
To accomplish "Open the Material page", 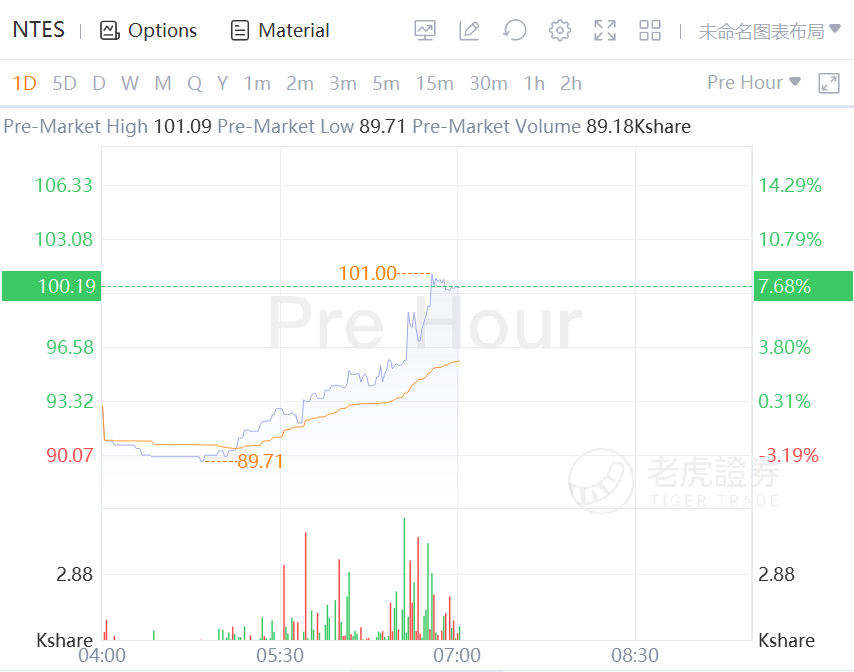I will [280, 31].
